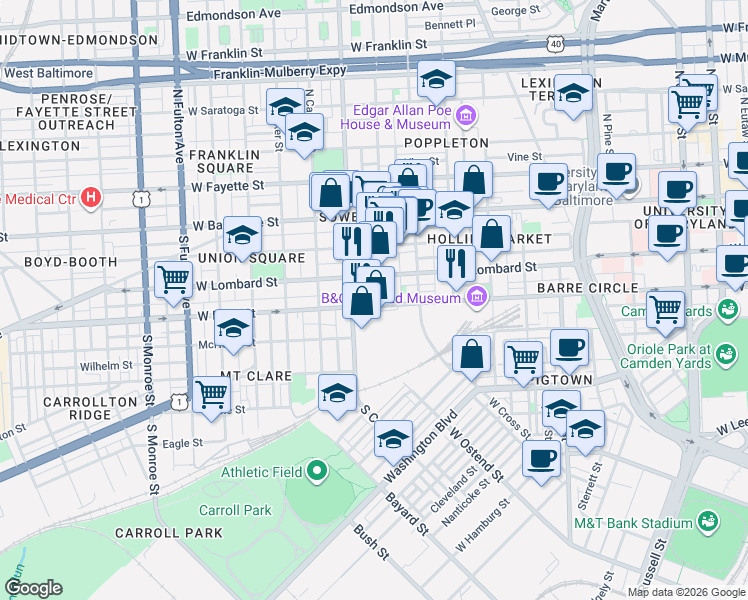This screenshot has height=600, width=748.
Task: Select the shopping bag marker at Hollins Market
Action: pos(491,234)
